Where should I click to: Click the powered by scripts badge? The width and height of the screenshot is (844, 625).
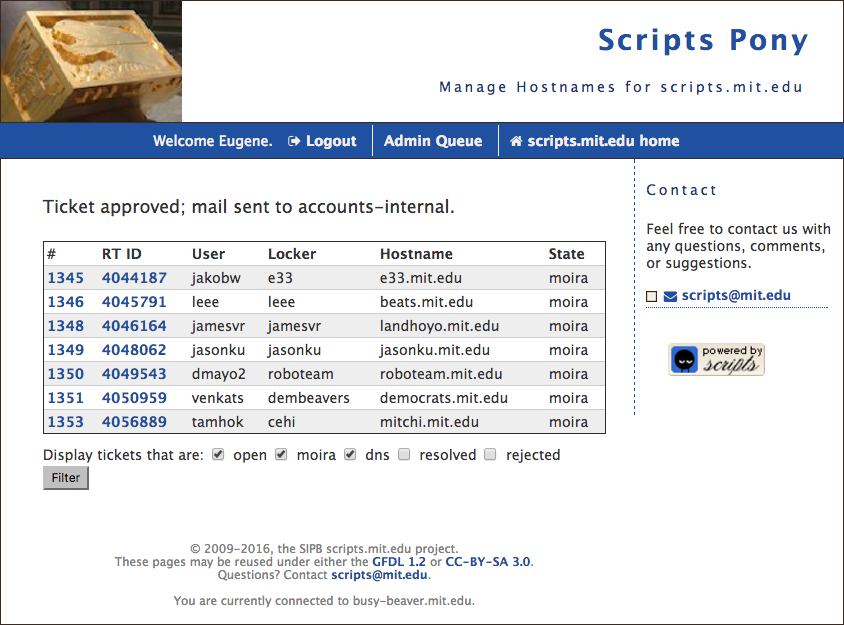[716, 359]
